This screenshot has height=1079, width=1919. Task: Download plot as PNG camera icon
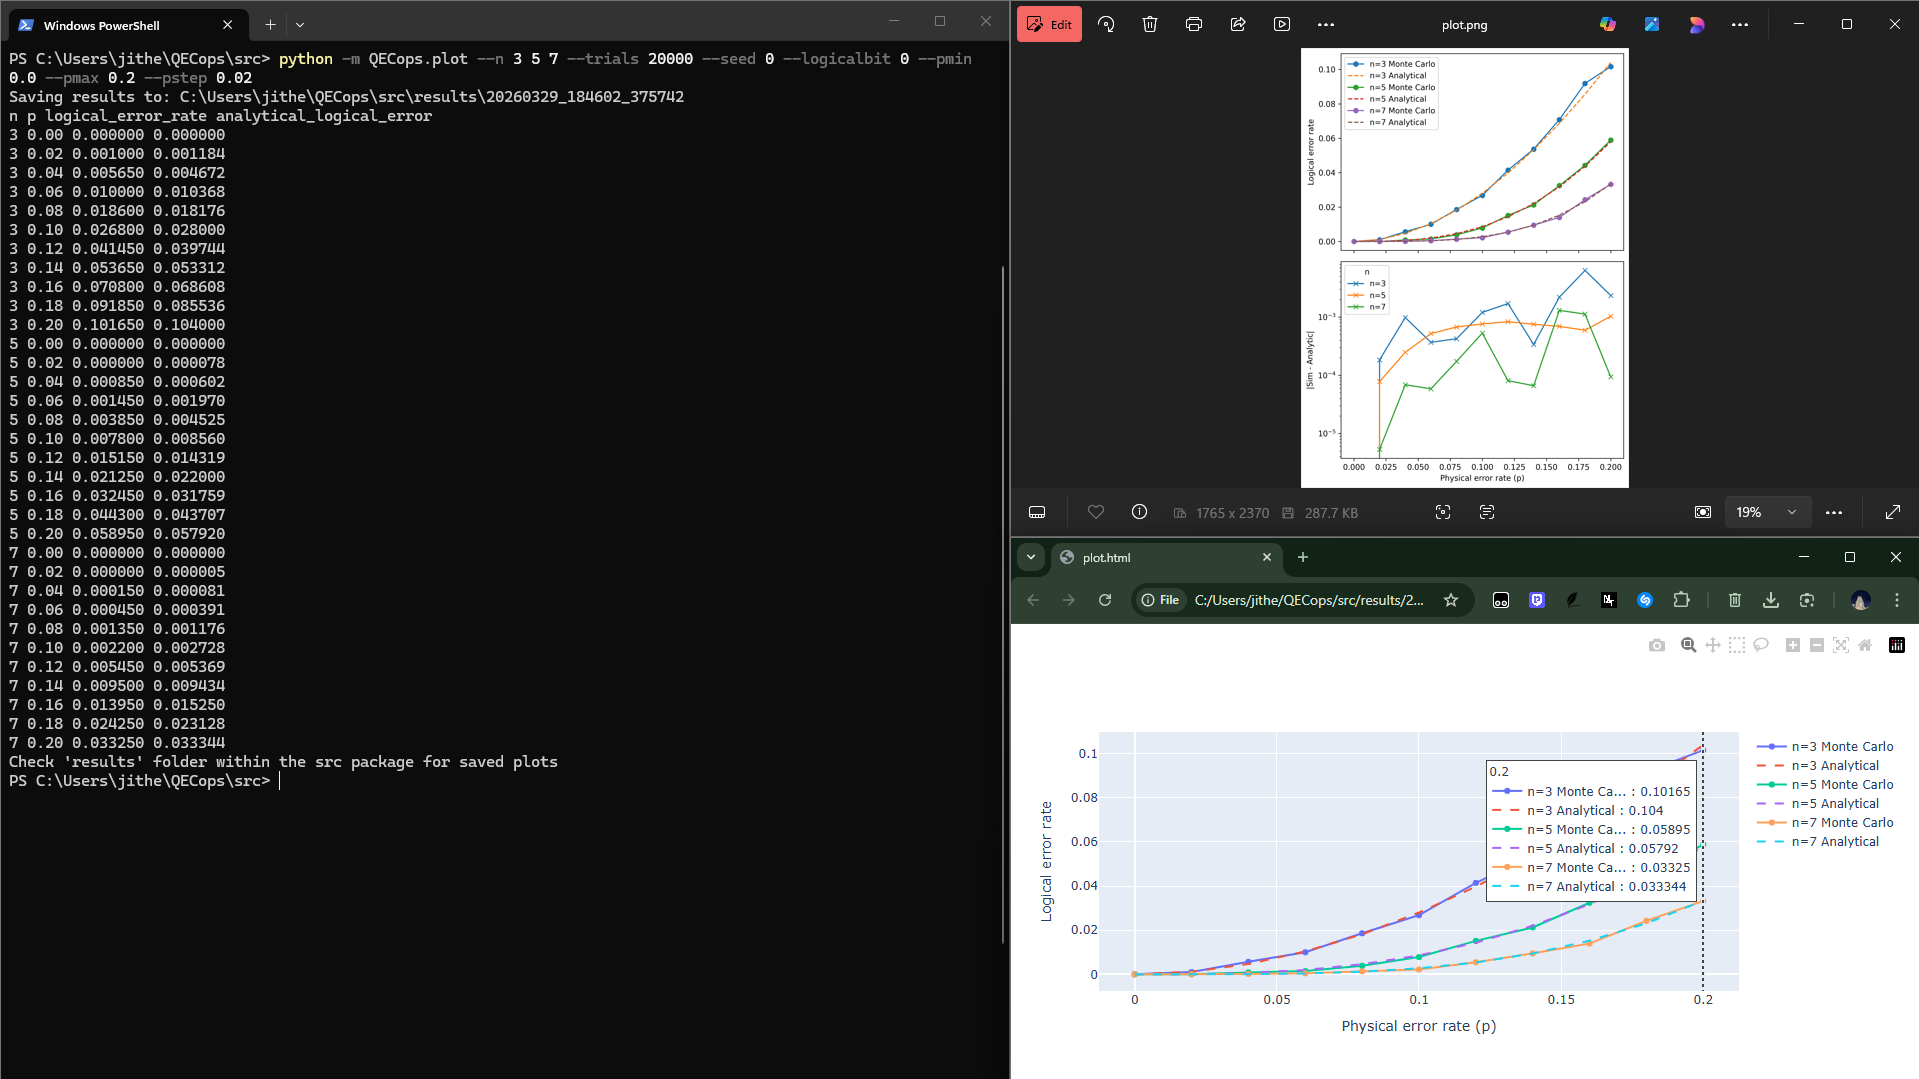[x=1657, y=645]
